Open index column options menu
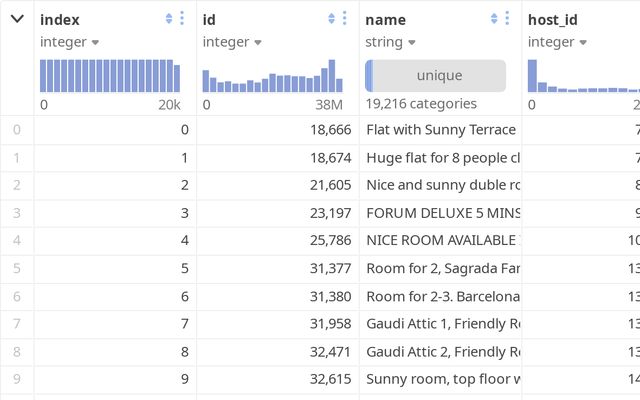The width and height of the screenshot is (640, 400). coord(182,18)
